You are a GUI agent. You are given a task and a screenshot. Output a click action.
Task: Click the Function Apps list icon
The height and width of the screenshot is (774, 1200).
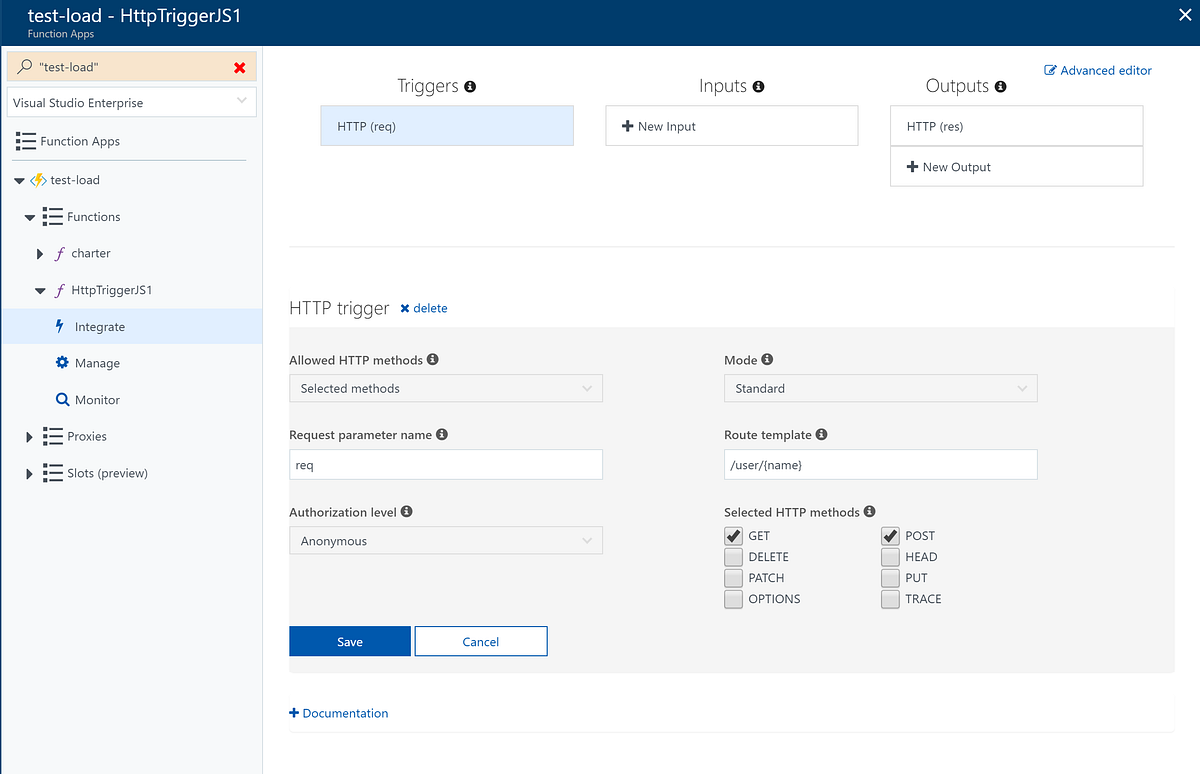point(26,141)
